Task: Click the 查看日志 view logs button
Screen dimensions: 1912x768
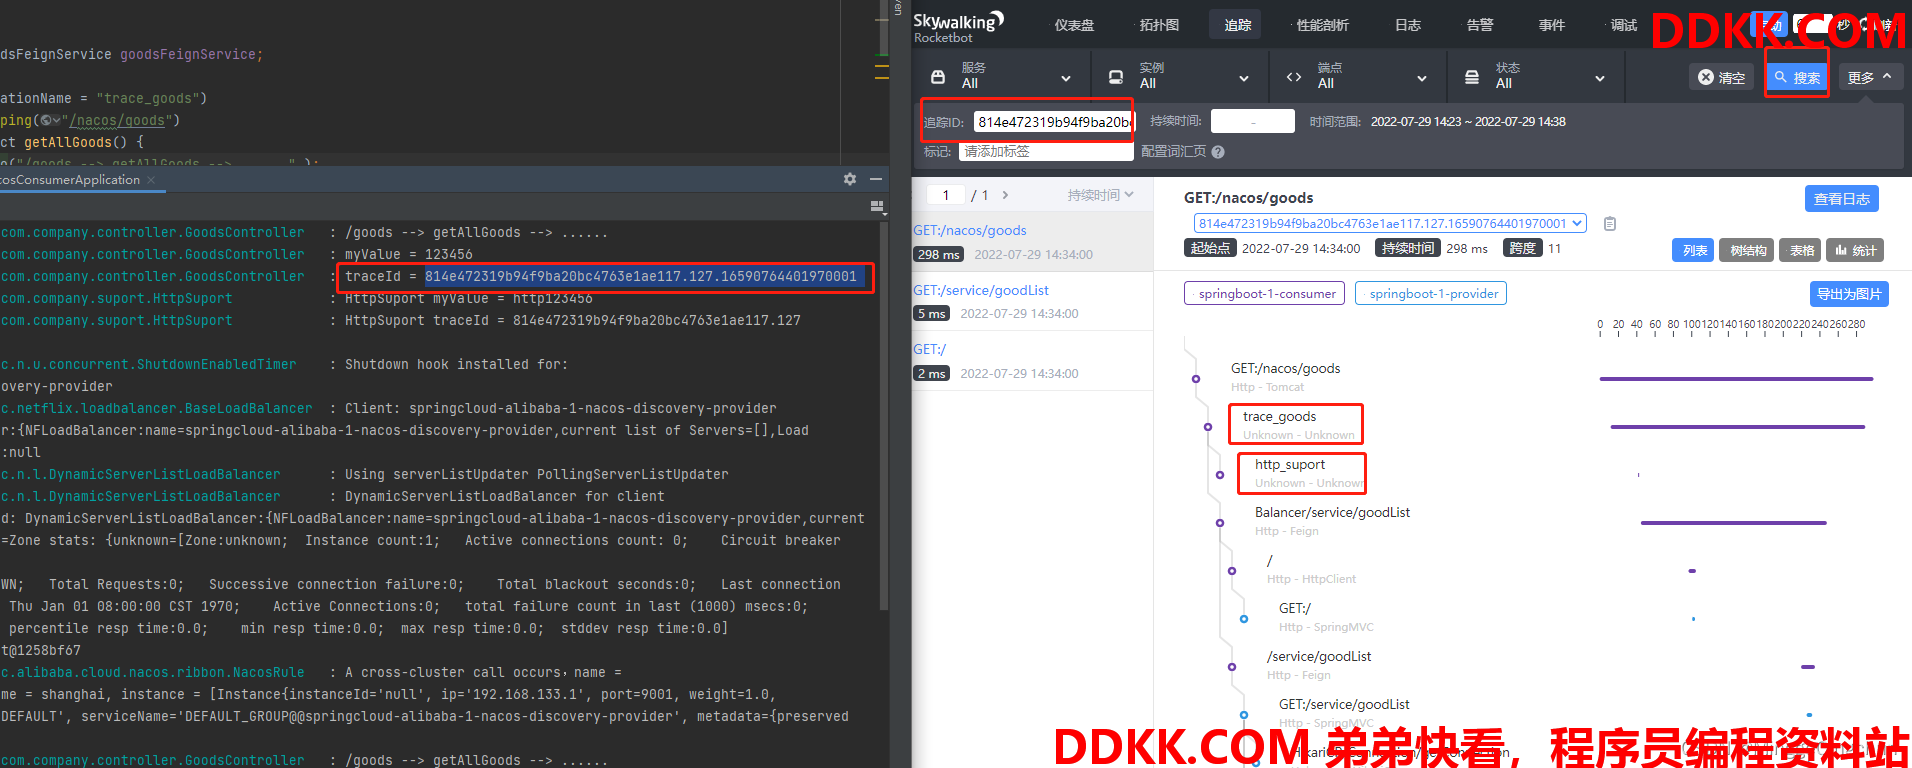Action: coord(1842,199)
